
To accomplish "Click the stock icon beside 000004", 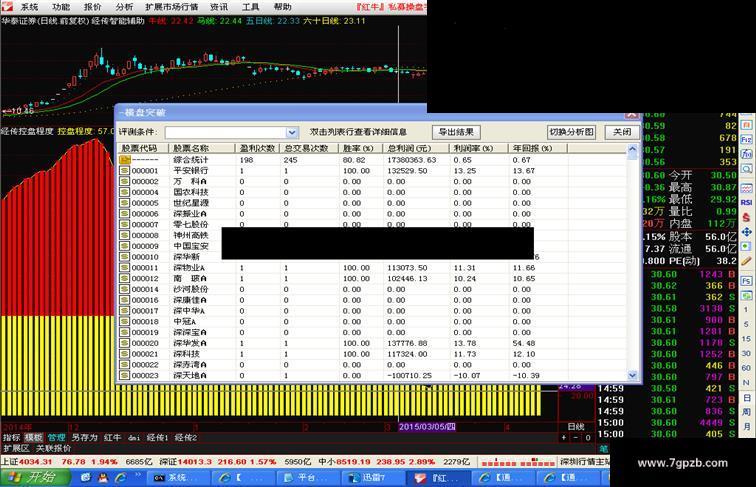I will [x=125, y=192].
